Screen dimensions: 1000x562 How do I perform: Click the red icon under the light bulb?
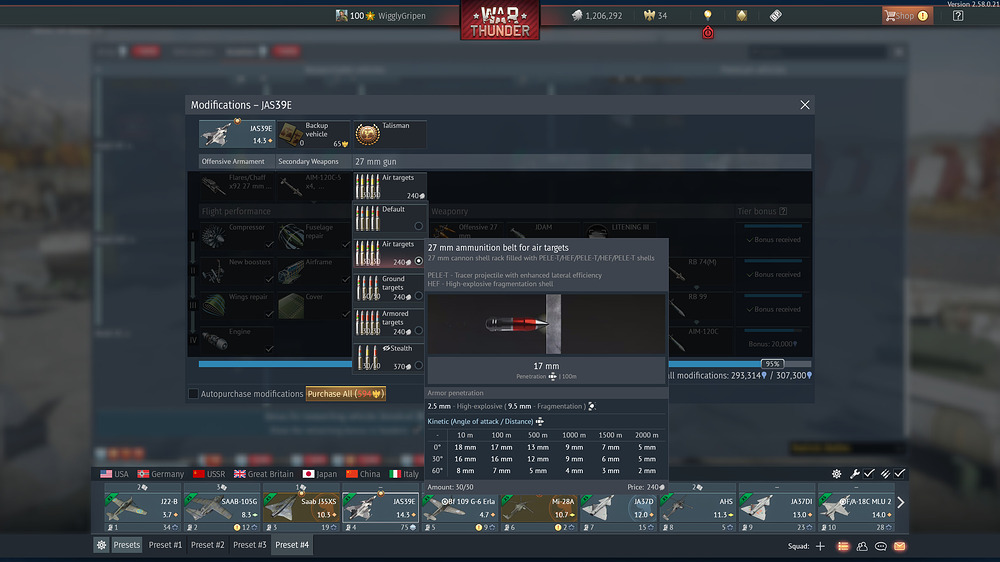click(x=708, y=33)
